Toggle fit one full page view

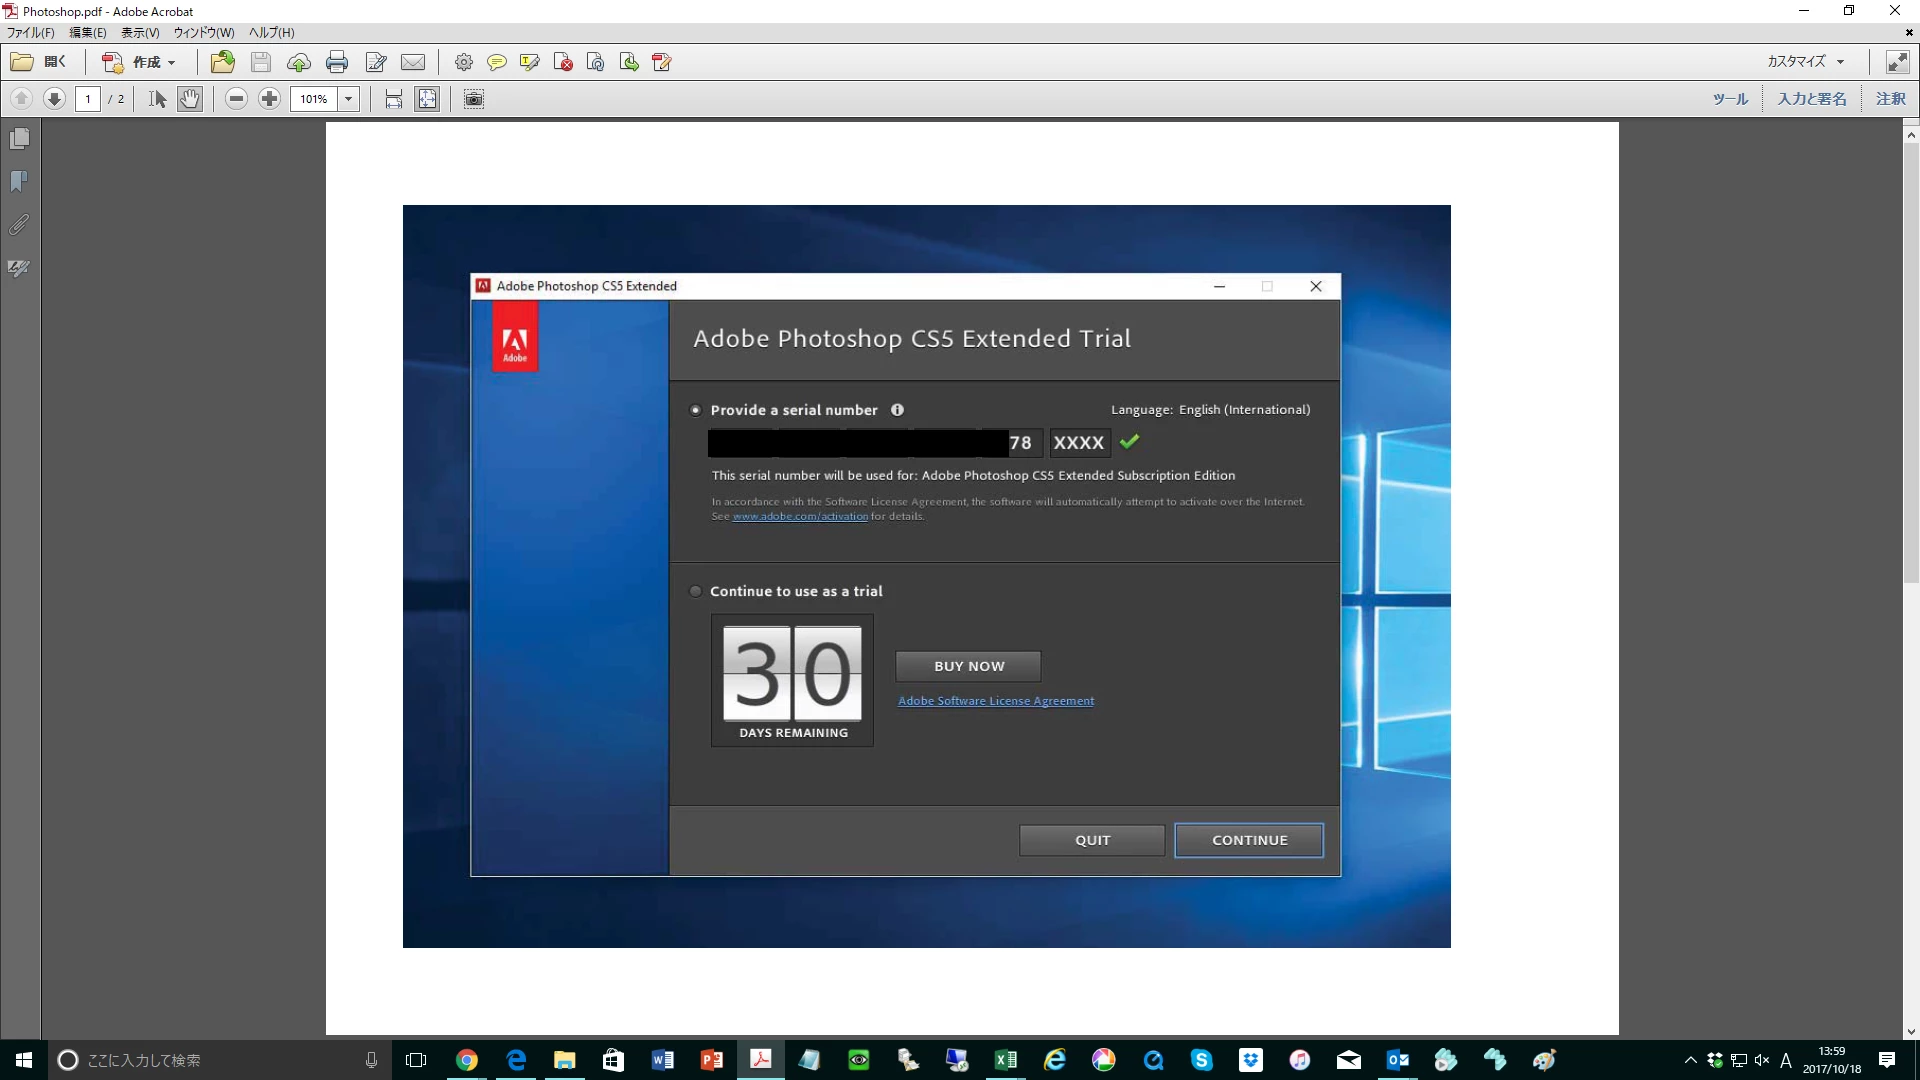427,99
